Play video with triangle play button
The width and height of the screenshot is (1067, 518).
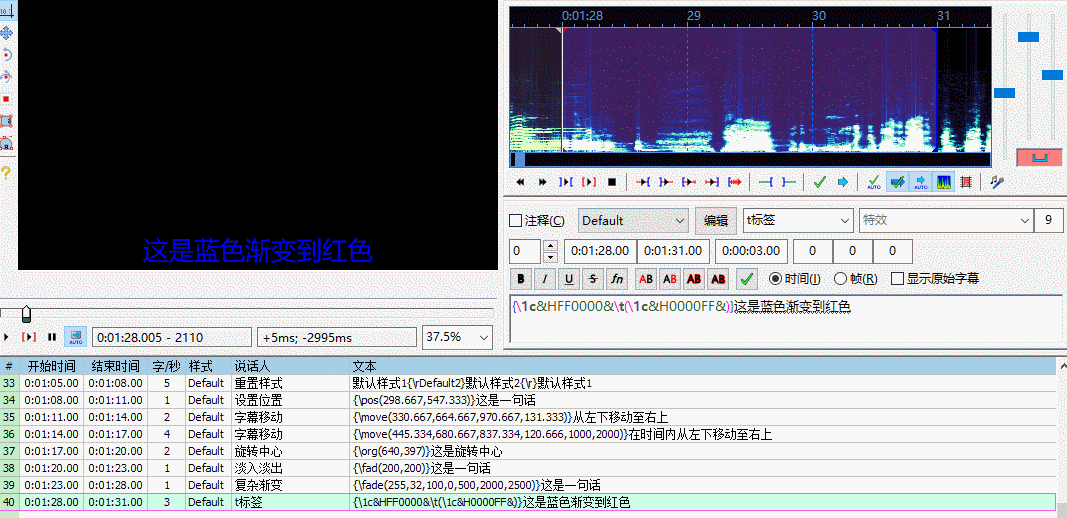pyautogui.click(x=6, y=337)
